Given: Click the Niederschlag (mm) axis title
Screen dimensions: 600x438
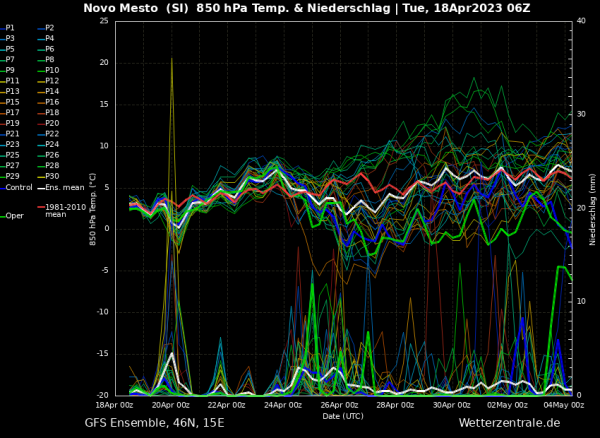Looking at the screenshot, I should point(593,209).
